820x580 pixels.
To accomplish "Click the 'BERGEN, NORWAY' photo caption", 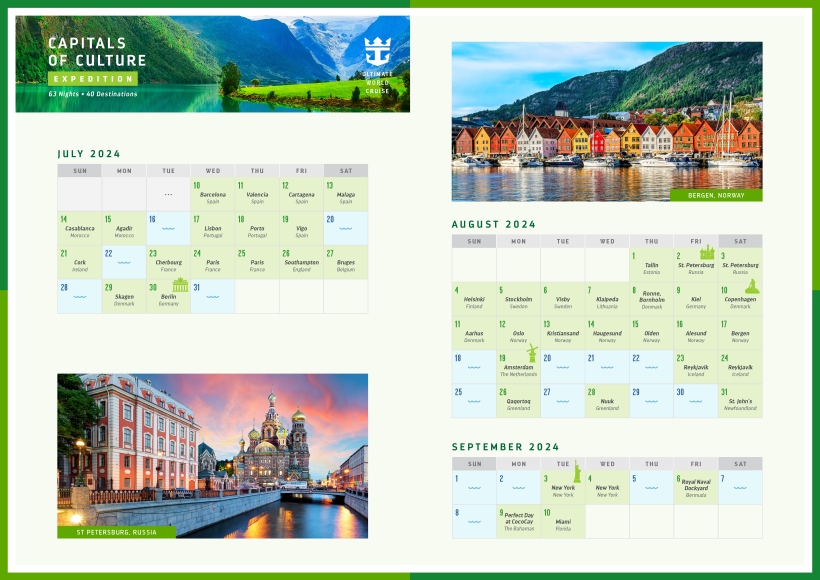I will [716, 195].
